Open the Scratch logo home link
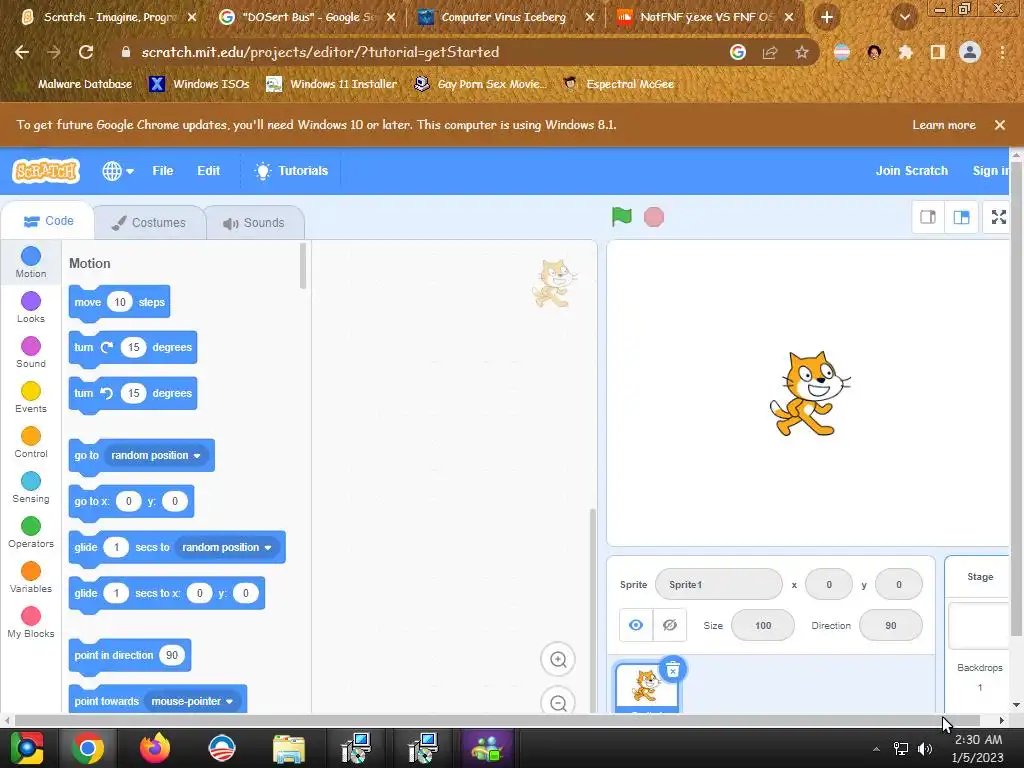Viewport: 1024px width, 768px height. (x=46, y=171)
